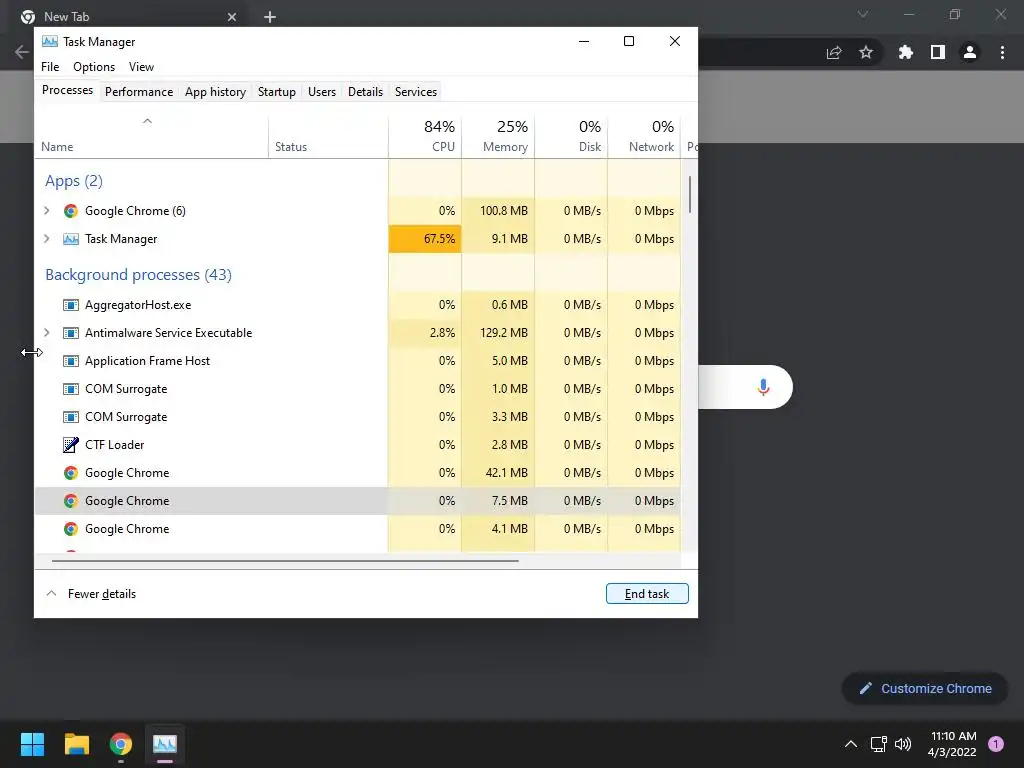Click the volume icon in system tray
The height and width of the screenshot is (768, 1024).
click(903, 744)
